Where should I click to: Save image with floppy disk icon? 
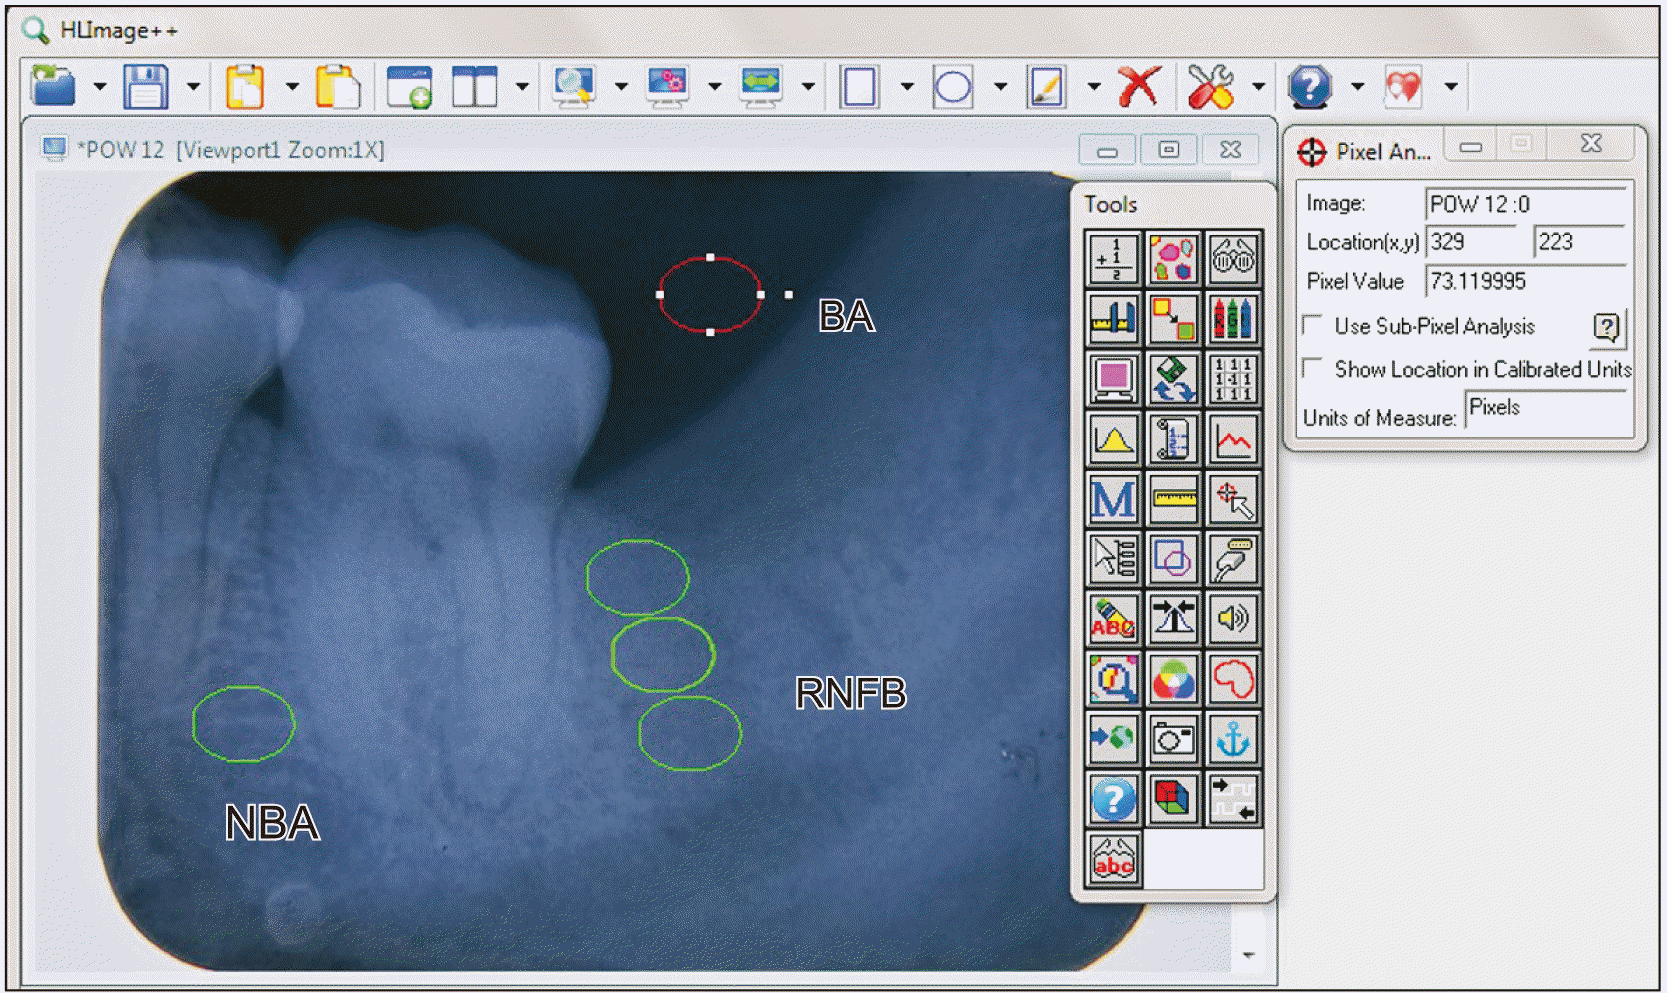coord(146,86)
